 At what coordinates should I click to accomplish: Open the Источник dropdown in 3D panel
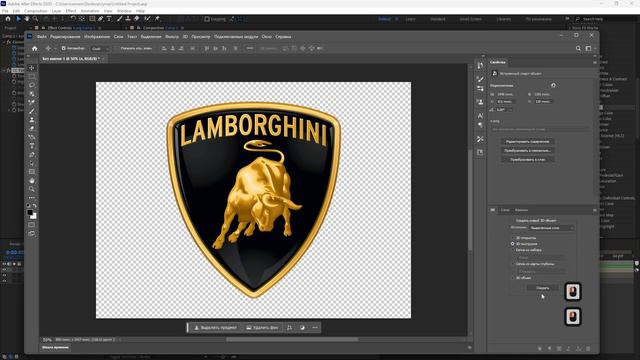pos(552,228)
